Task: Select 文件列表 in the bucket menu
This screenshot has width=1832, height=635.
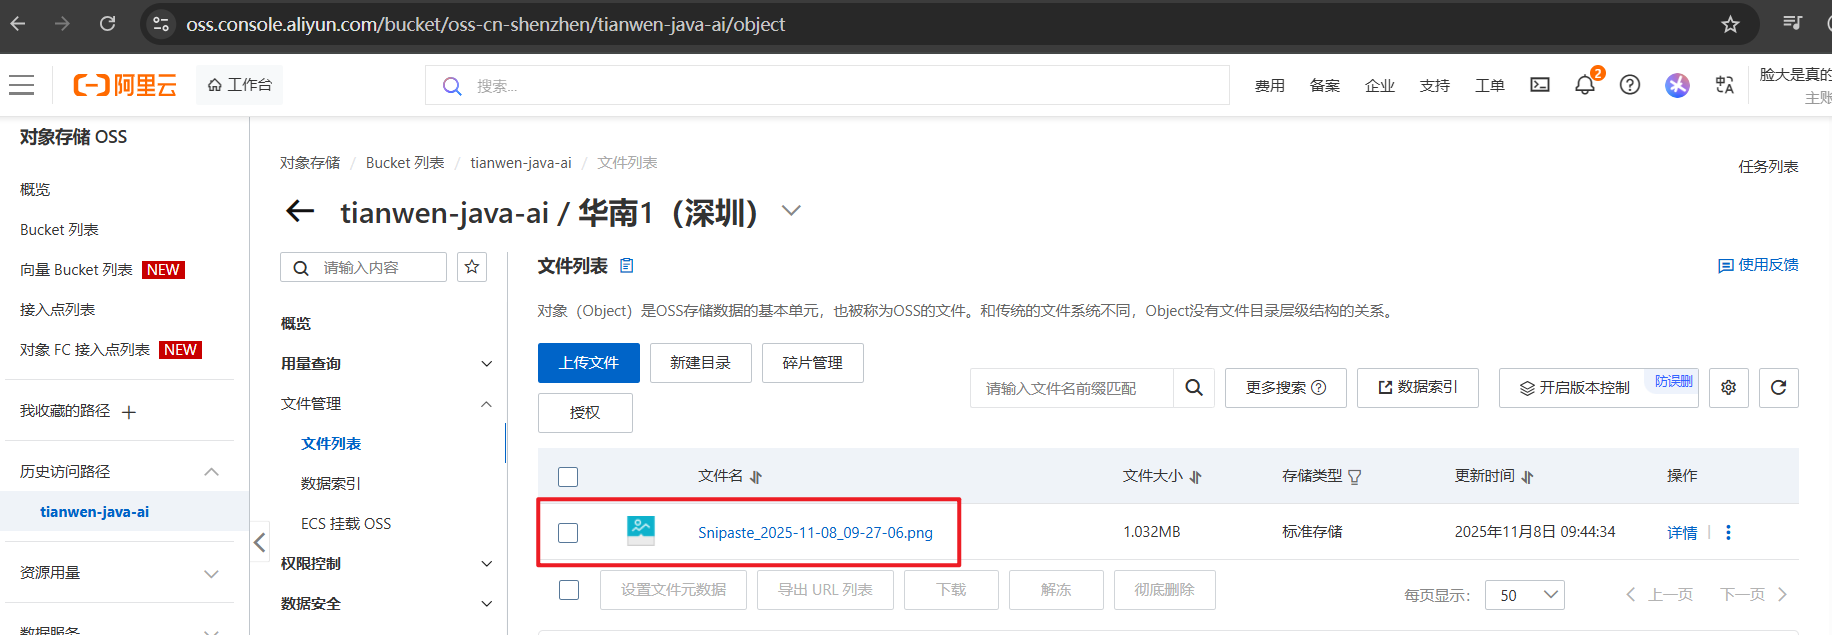Action: (x=331, y=444)
